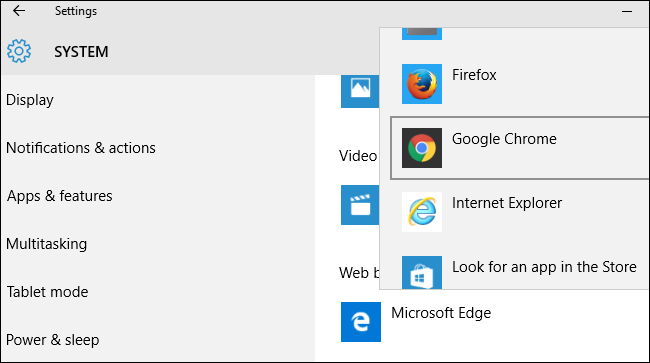Click the System settings gear icon
Image resolution: width=650 pixels, height=363 pixels.
(19, 51)
